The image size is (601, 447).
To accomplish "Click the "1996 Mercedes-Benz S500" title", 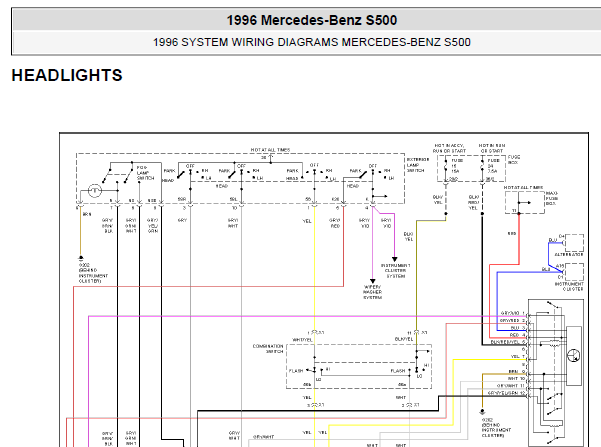I will [312, 20].
